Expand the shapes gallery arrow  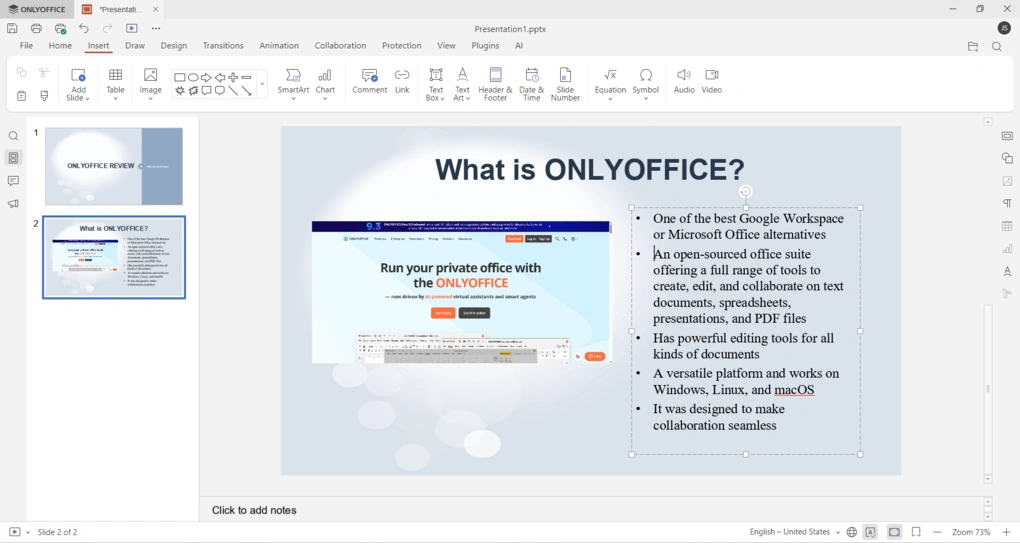pyautogui.click(x=262, y=84)
